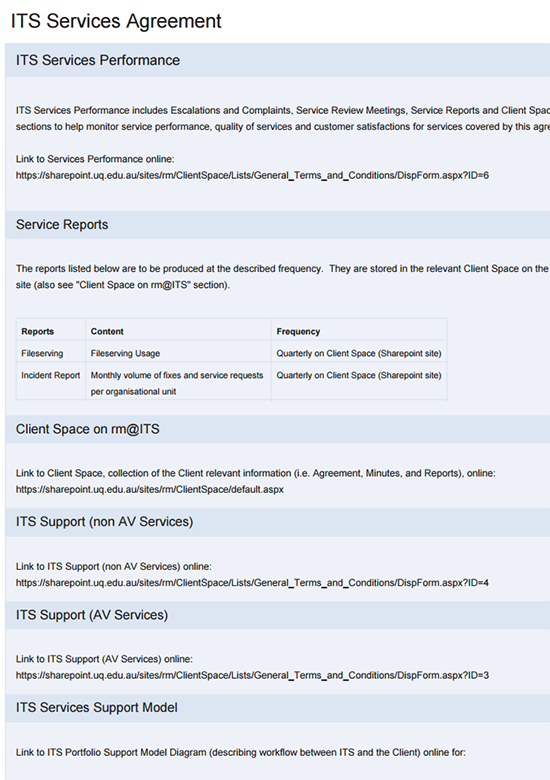Click the ITS Services Performance section header
Viewport: 550px width, 780px height.
[277, 60]
